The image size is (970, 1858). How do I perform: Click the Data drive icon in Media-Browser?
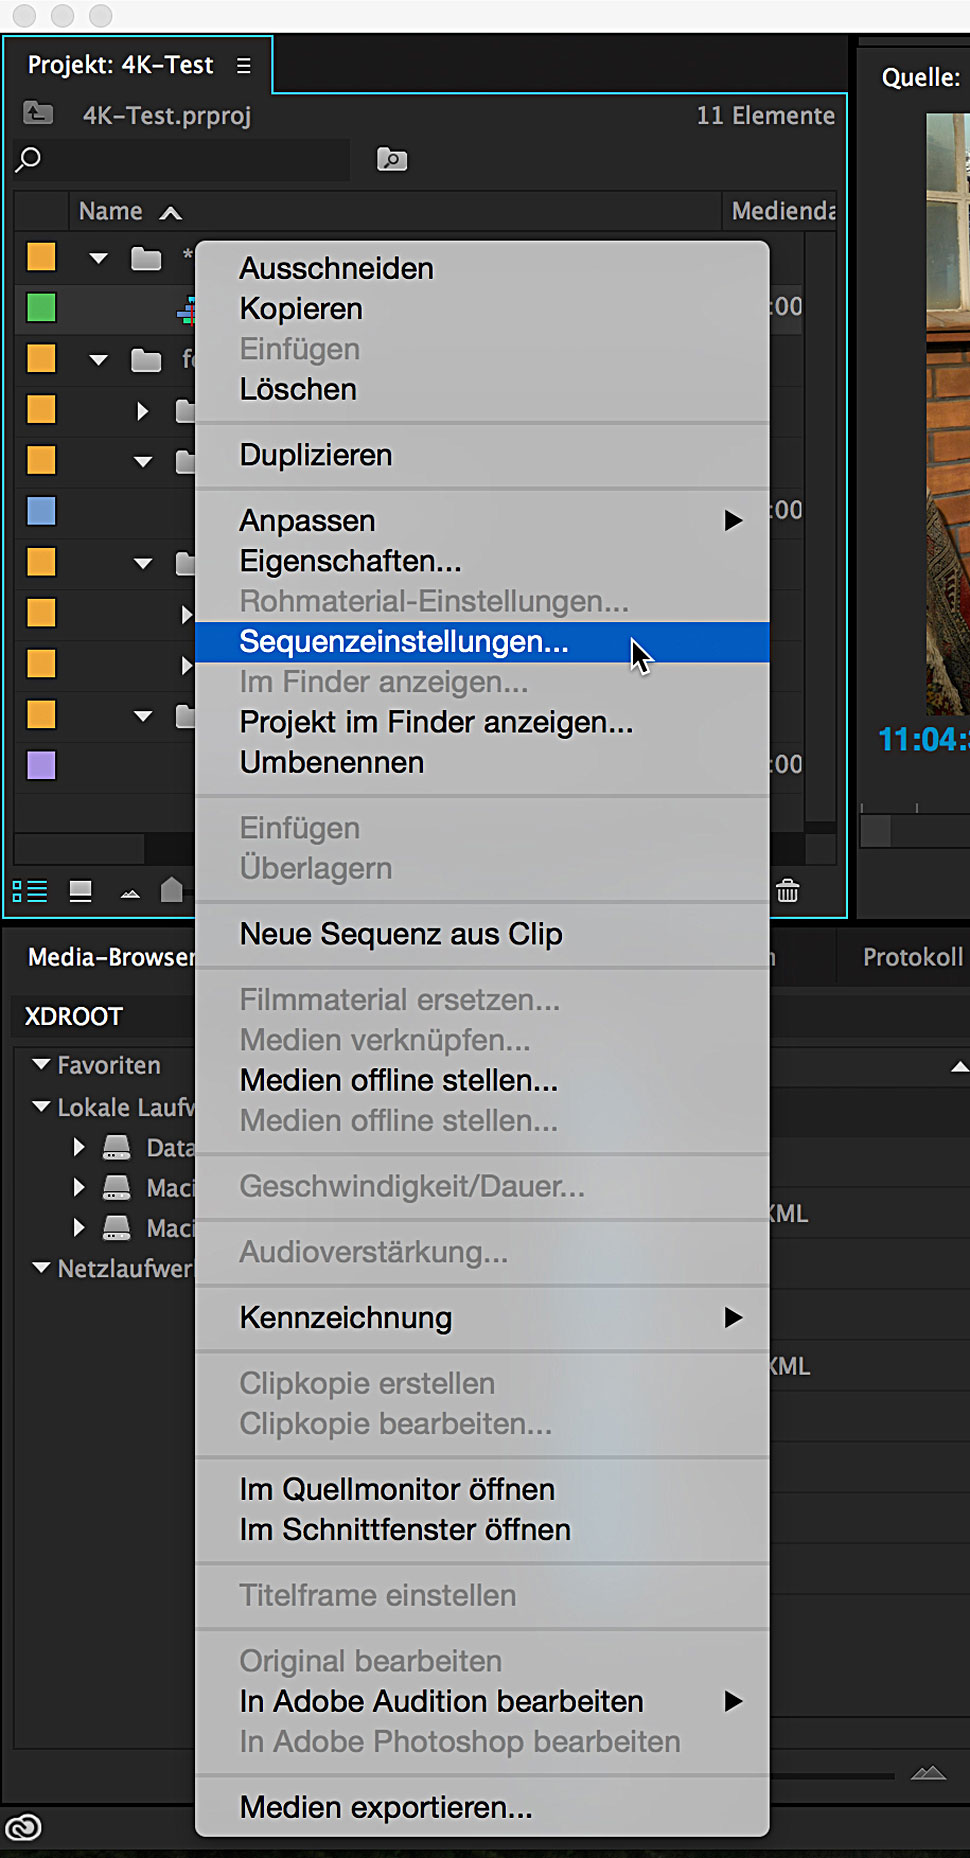117,1147
